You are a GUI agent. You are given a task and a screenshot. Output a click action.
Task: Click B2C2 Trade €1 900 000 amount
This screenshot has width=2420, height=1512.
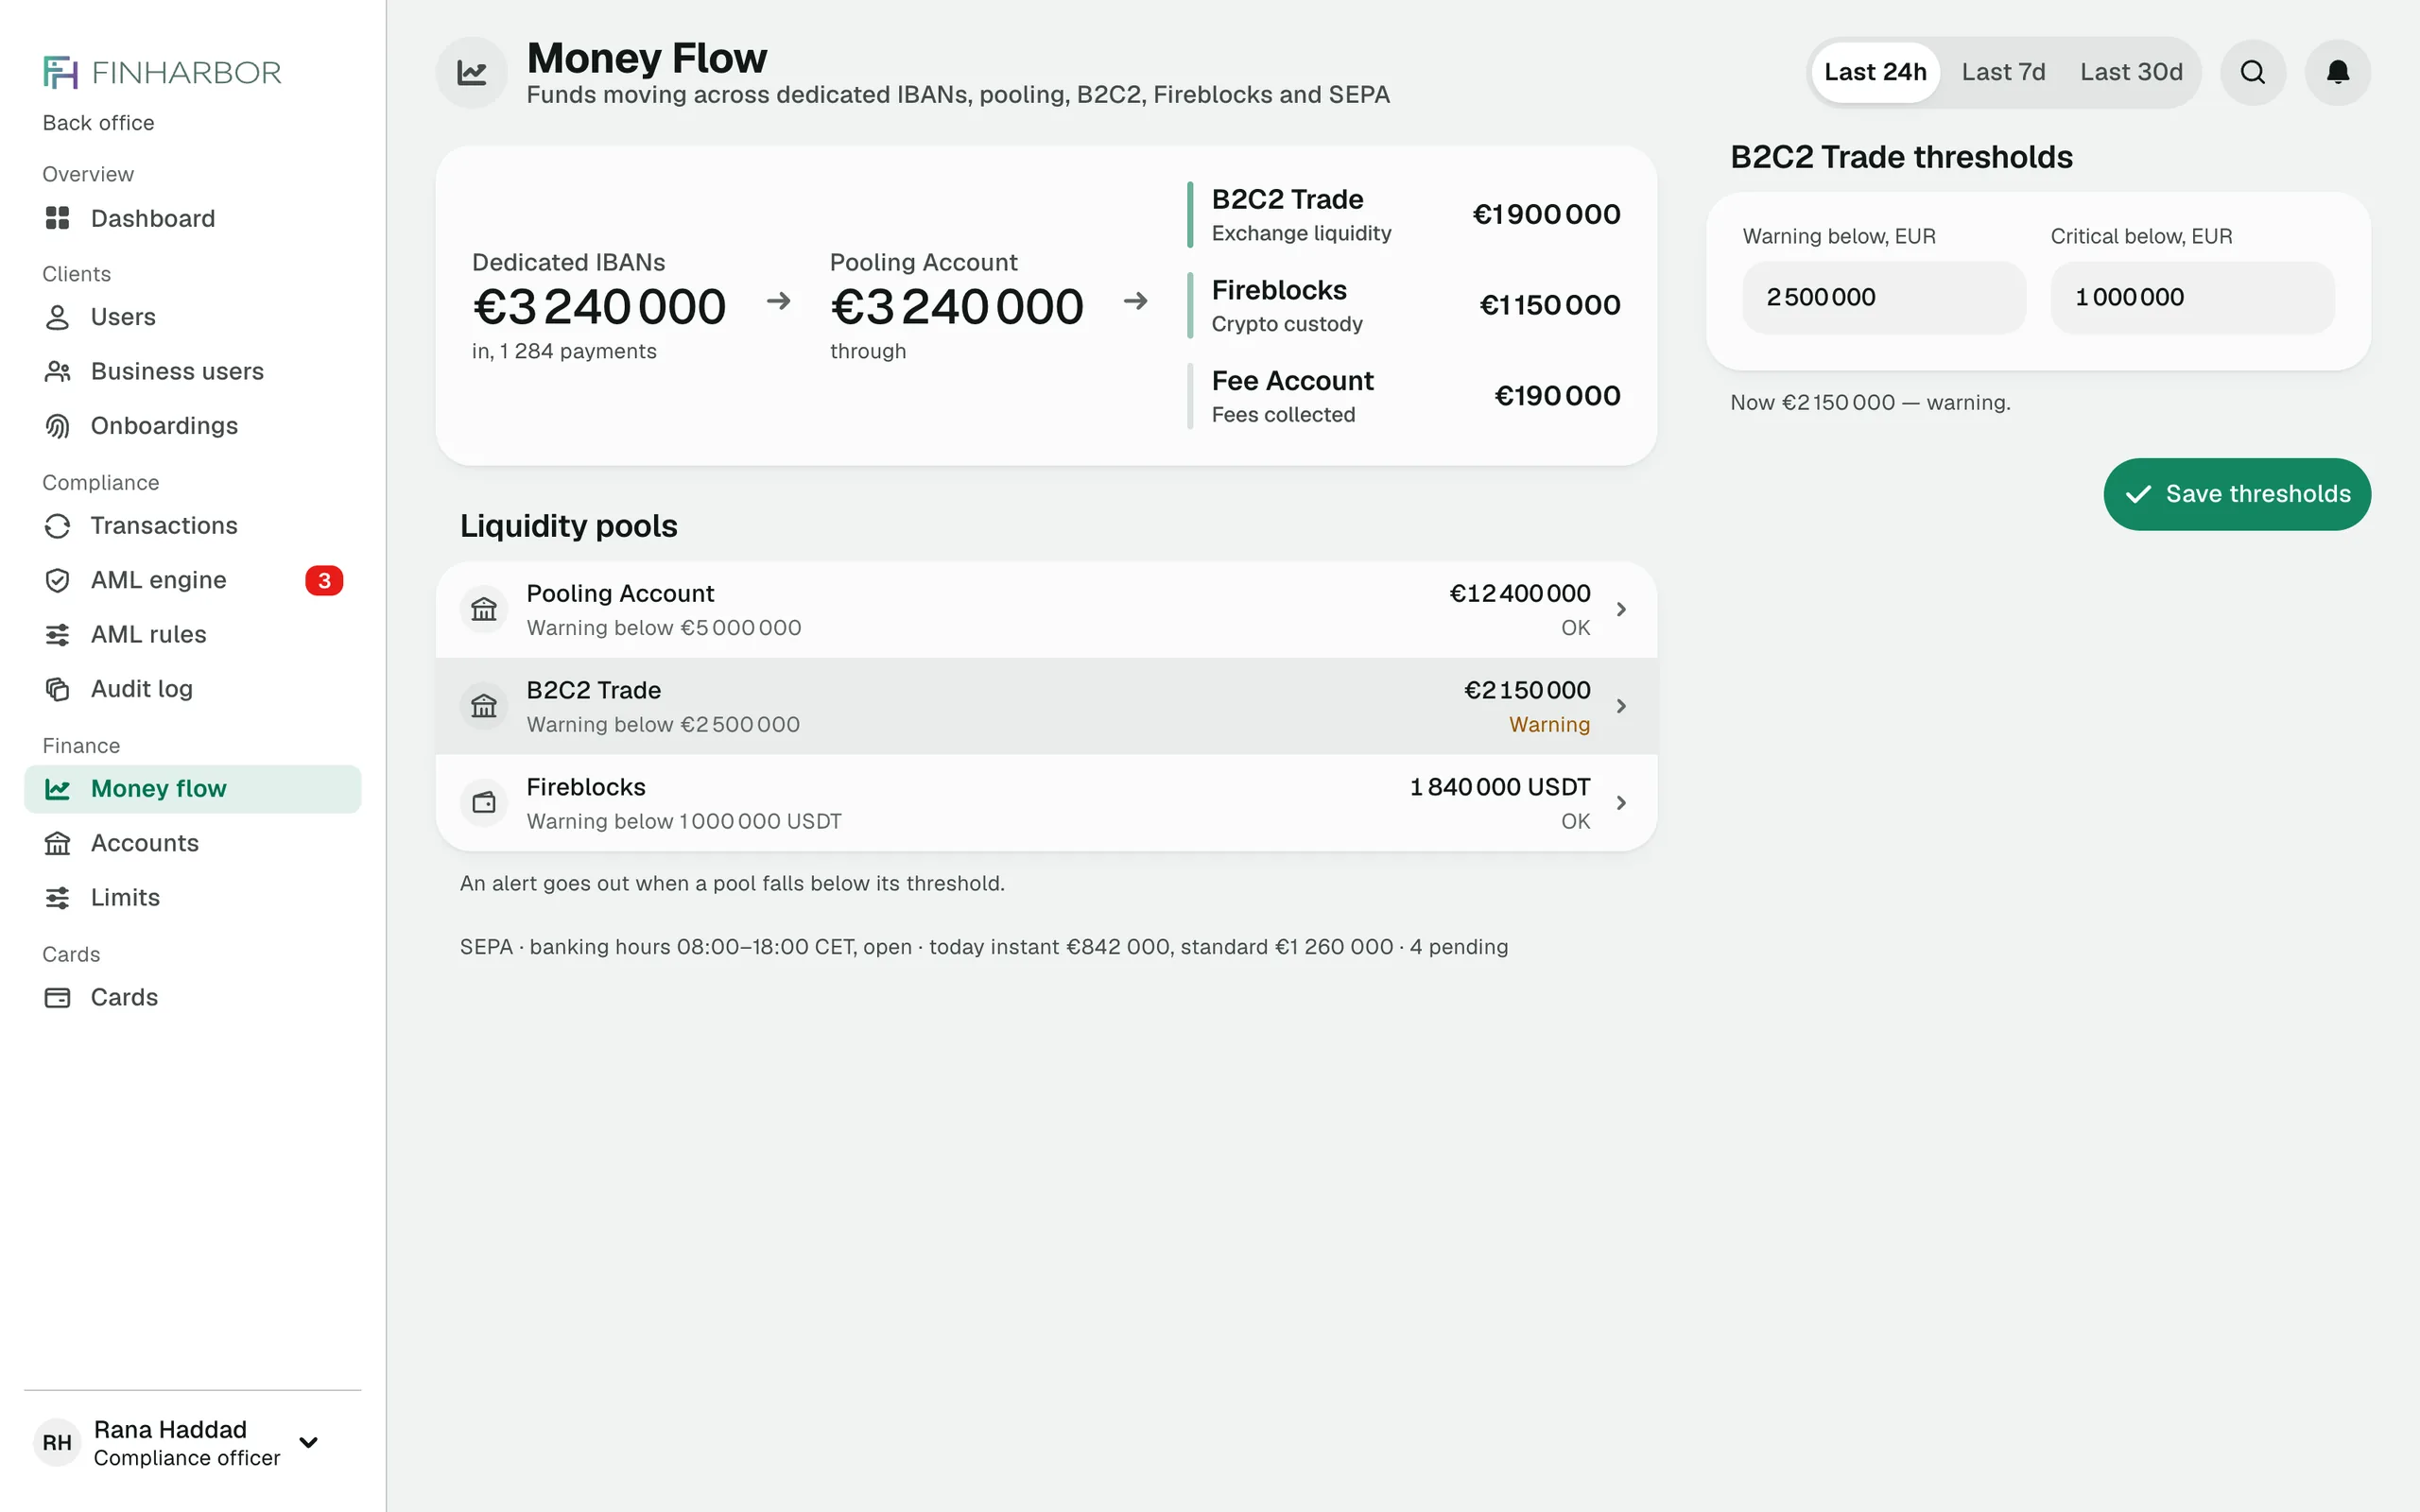pos(1546,214)
